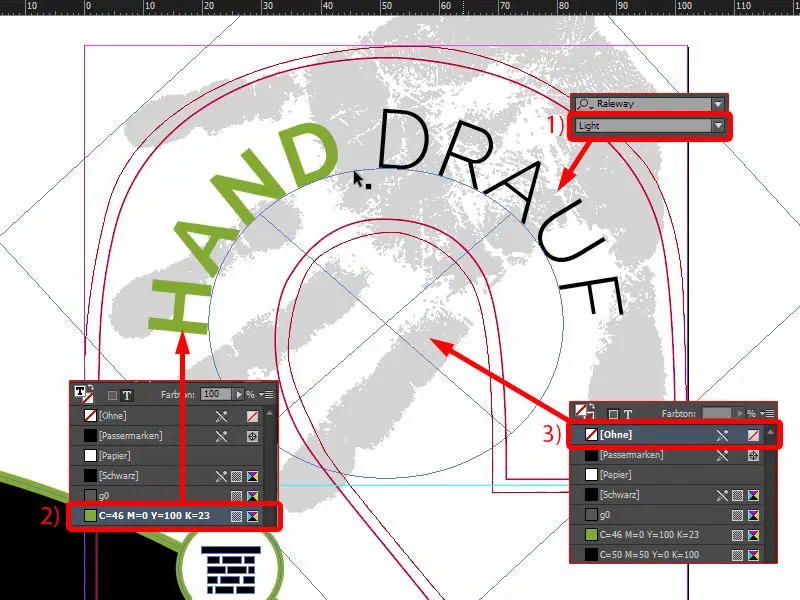Click the pencil icon on the step 2 [Passermarken] row
The image size is (800, 600).
click(x=221, y=436)
